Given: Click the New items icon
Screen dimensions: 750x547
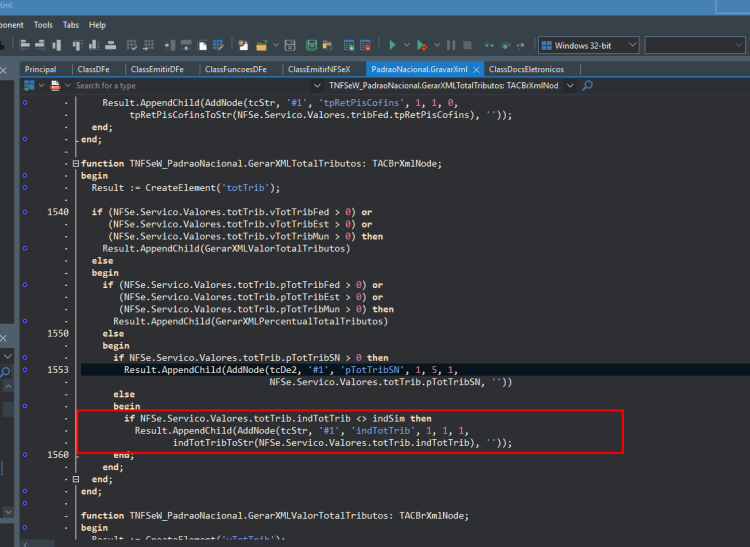Looking at the screenshot, I should 243,45.
